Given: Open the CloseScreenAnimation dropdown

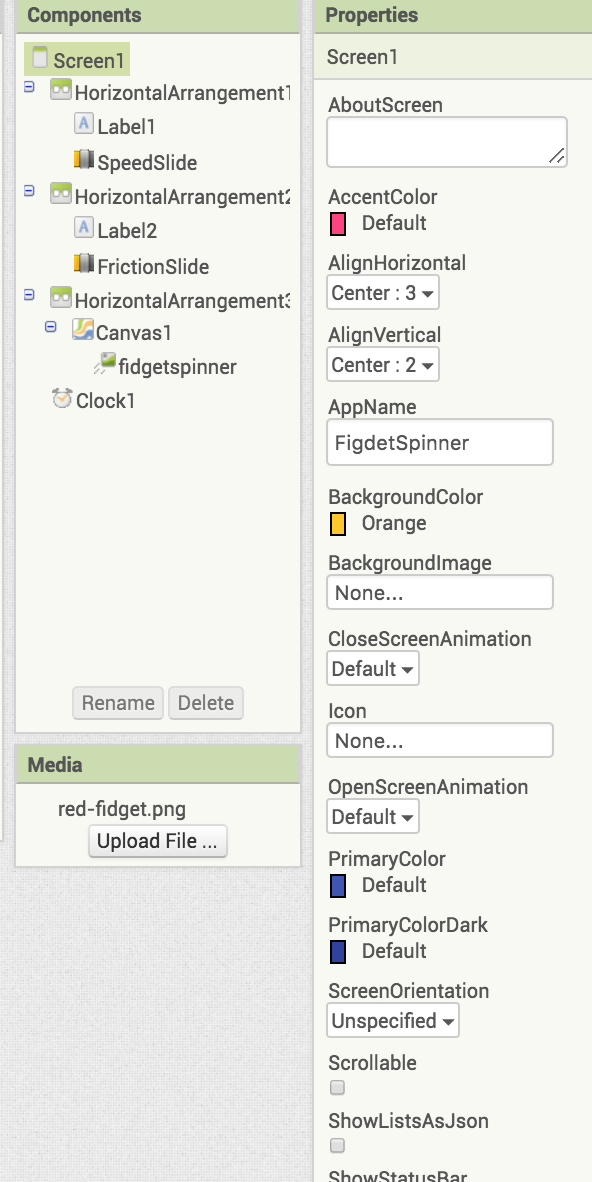Looking at the screenshot, I should [x=373, y=669].
